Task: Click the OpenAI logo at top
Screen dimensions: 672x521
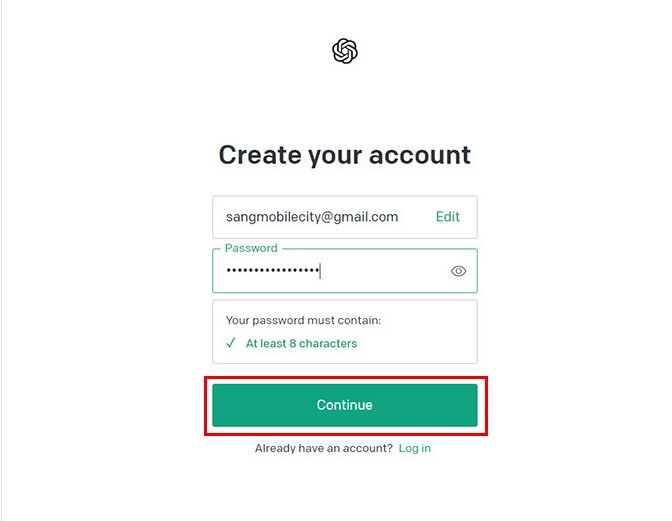Action: pos(345,51)
